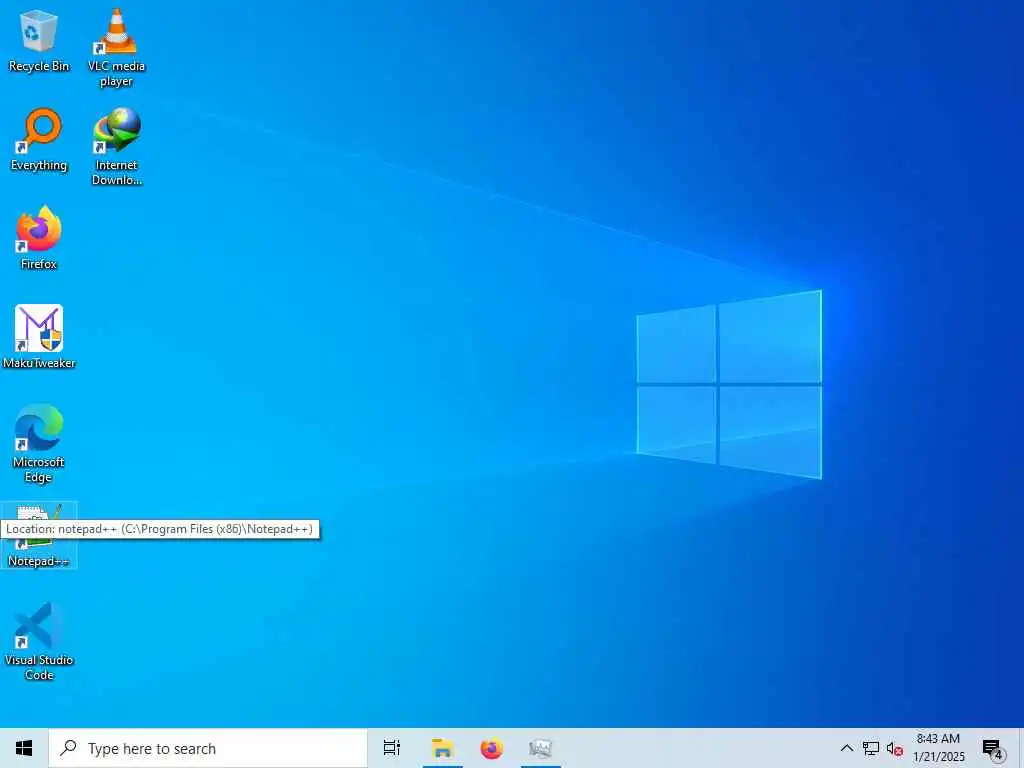Click the taskbar search box
Viewport: 1024px width, 768px height.
[208, 748]
